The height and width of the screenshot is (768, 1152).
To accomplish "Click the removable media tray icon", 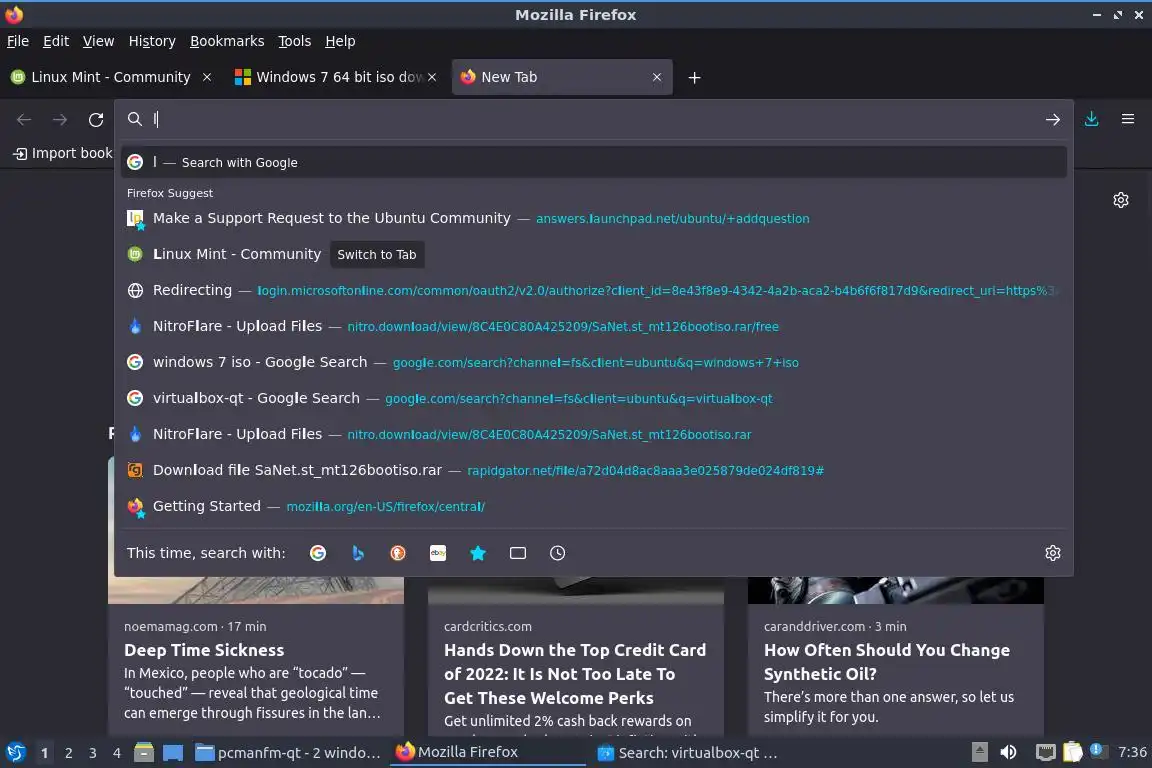I will coord(979,752).
